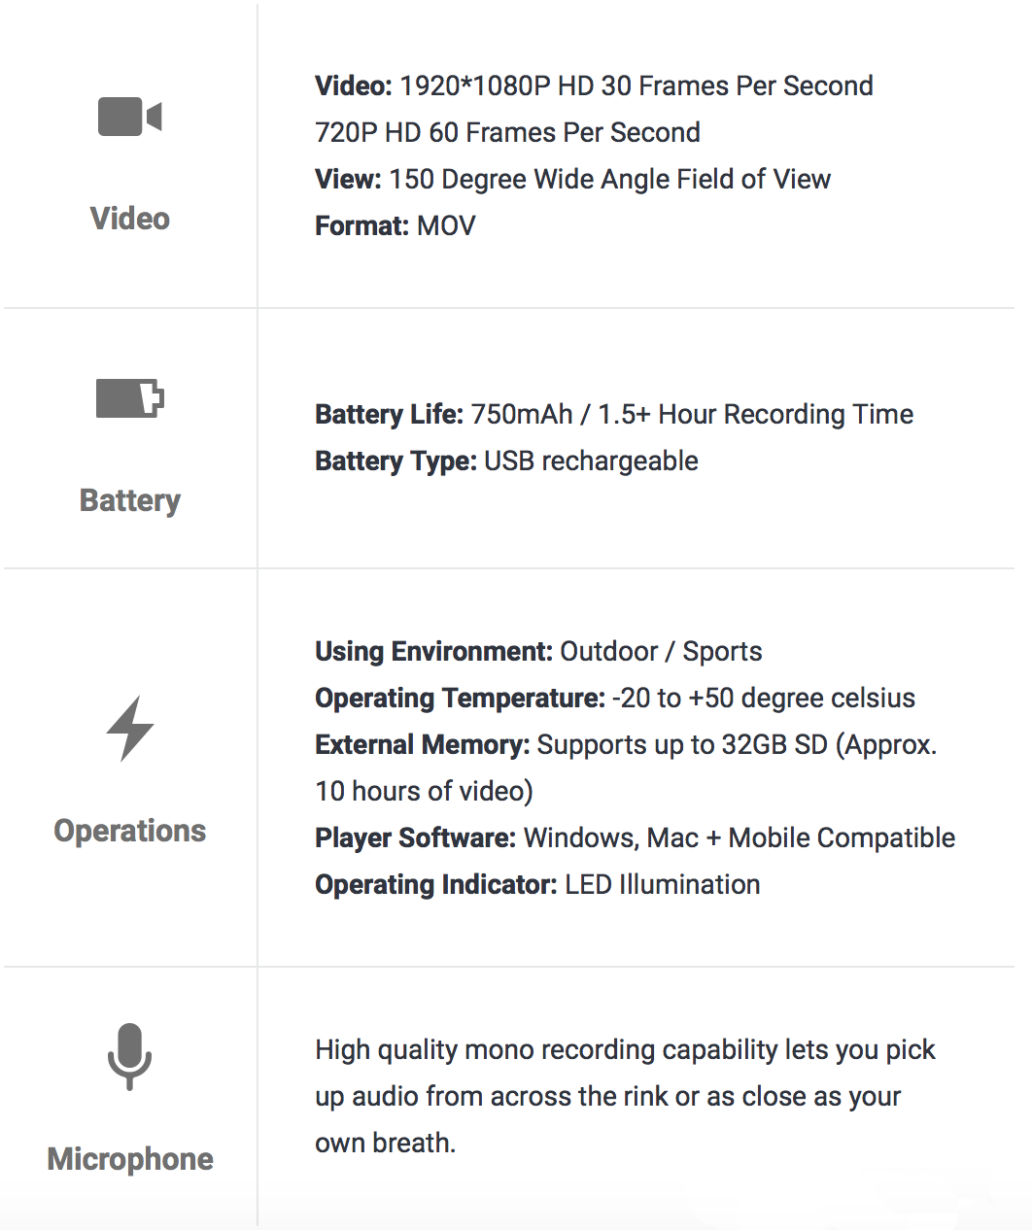Screen dimensions: 1032x1230
Task: Select the Video section heading
Action: pos(130,218)
